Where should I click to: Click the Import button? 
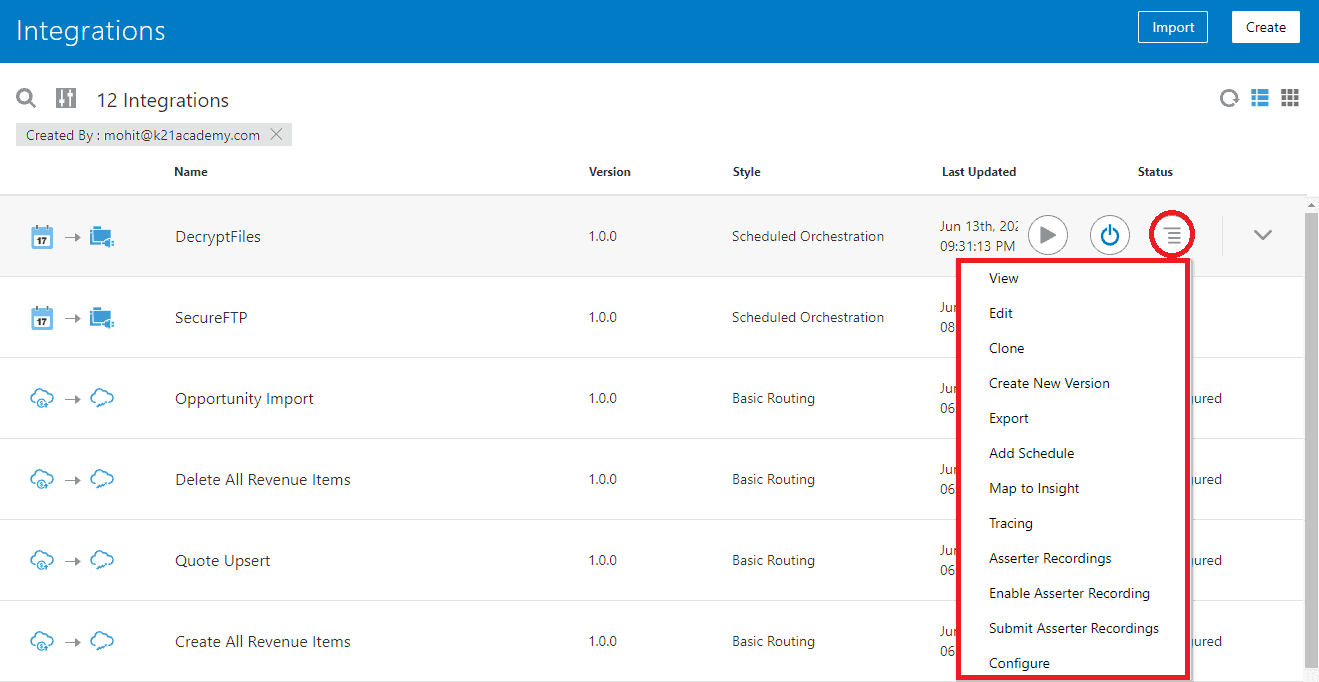click(x=1172, y=27)
